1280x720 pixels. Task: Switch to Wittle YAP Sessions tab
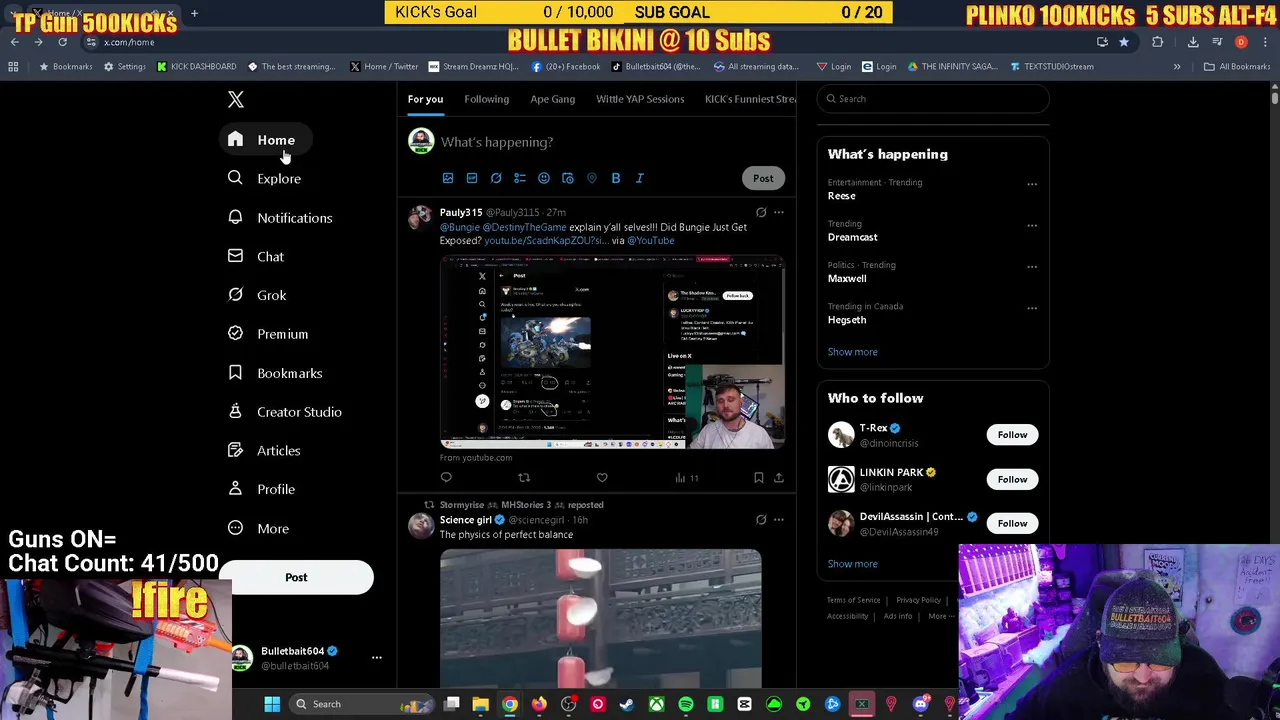point(640,99)
